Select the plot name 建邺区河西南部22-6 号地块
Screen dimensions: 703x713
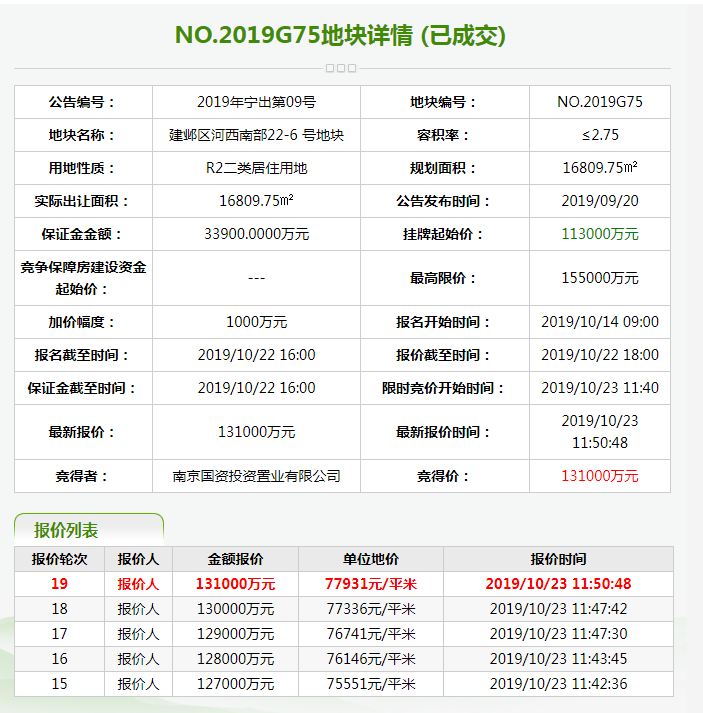click(x=256, y=135)
